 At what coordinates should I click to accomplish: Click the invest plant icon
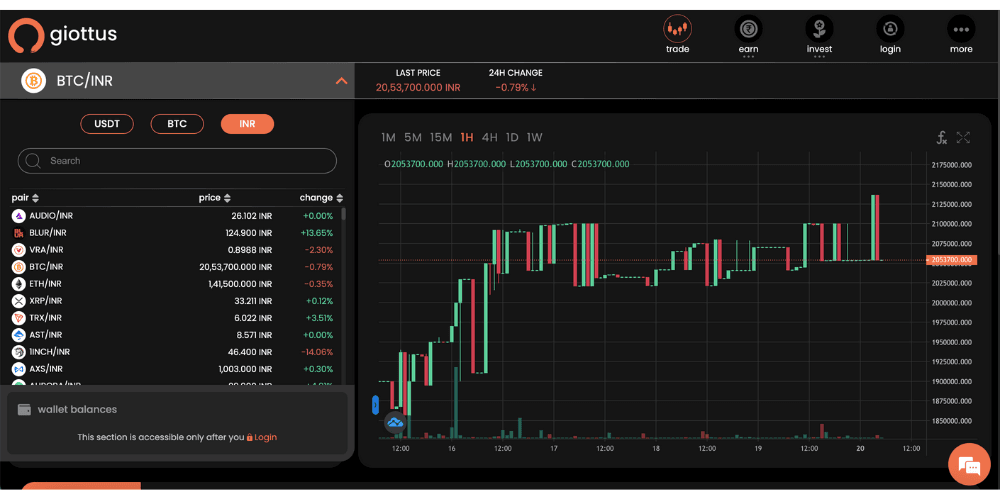tap(819, 28)
